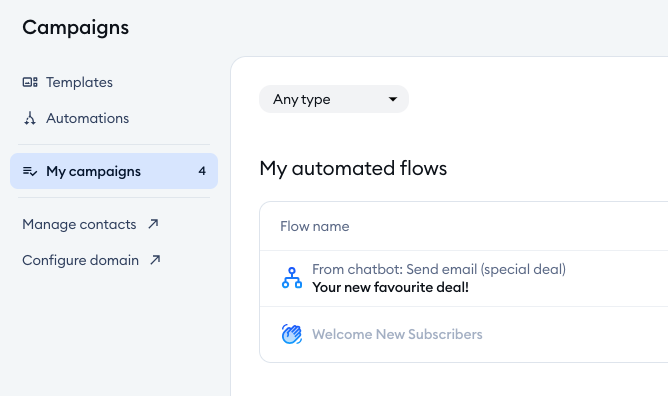Click the Any type dropdown arrow

tap(393, 99)
